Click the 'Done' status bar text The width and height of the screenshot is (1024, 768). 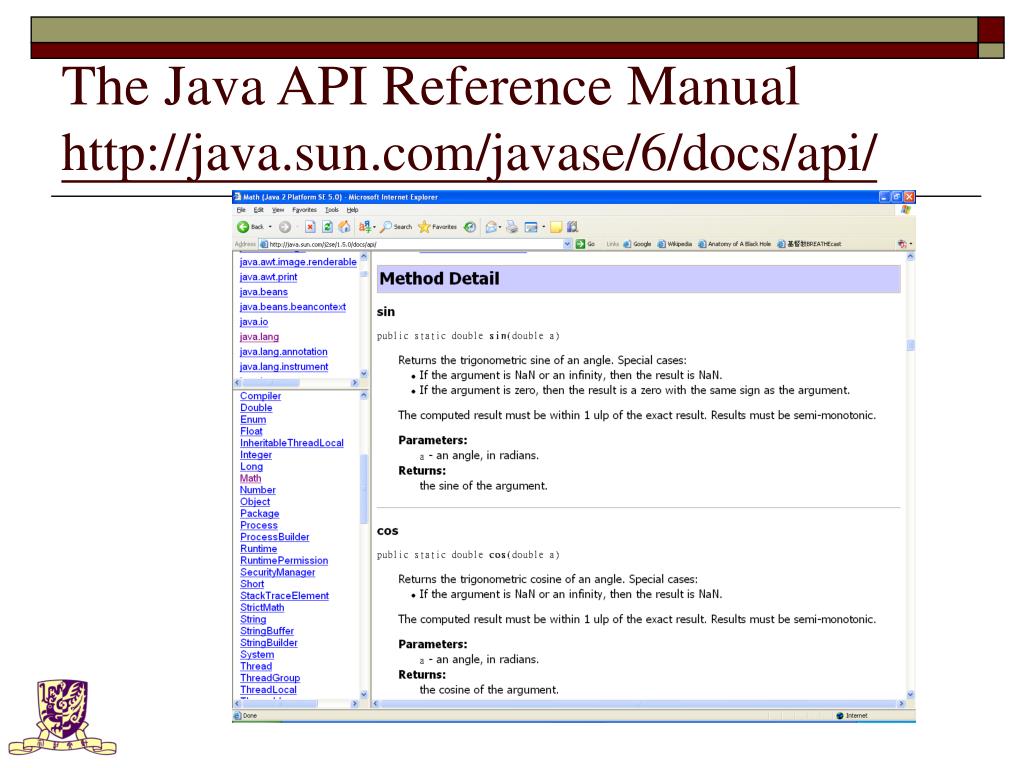(250, 716)
